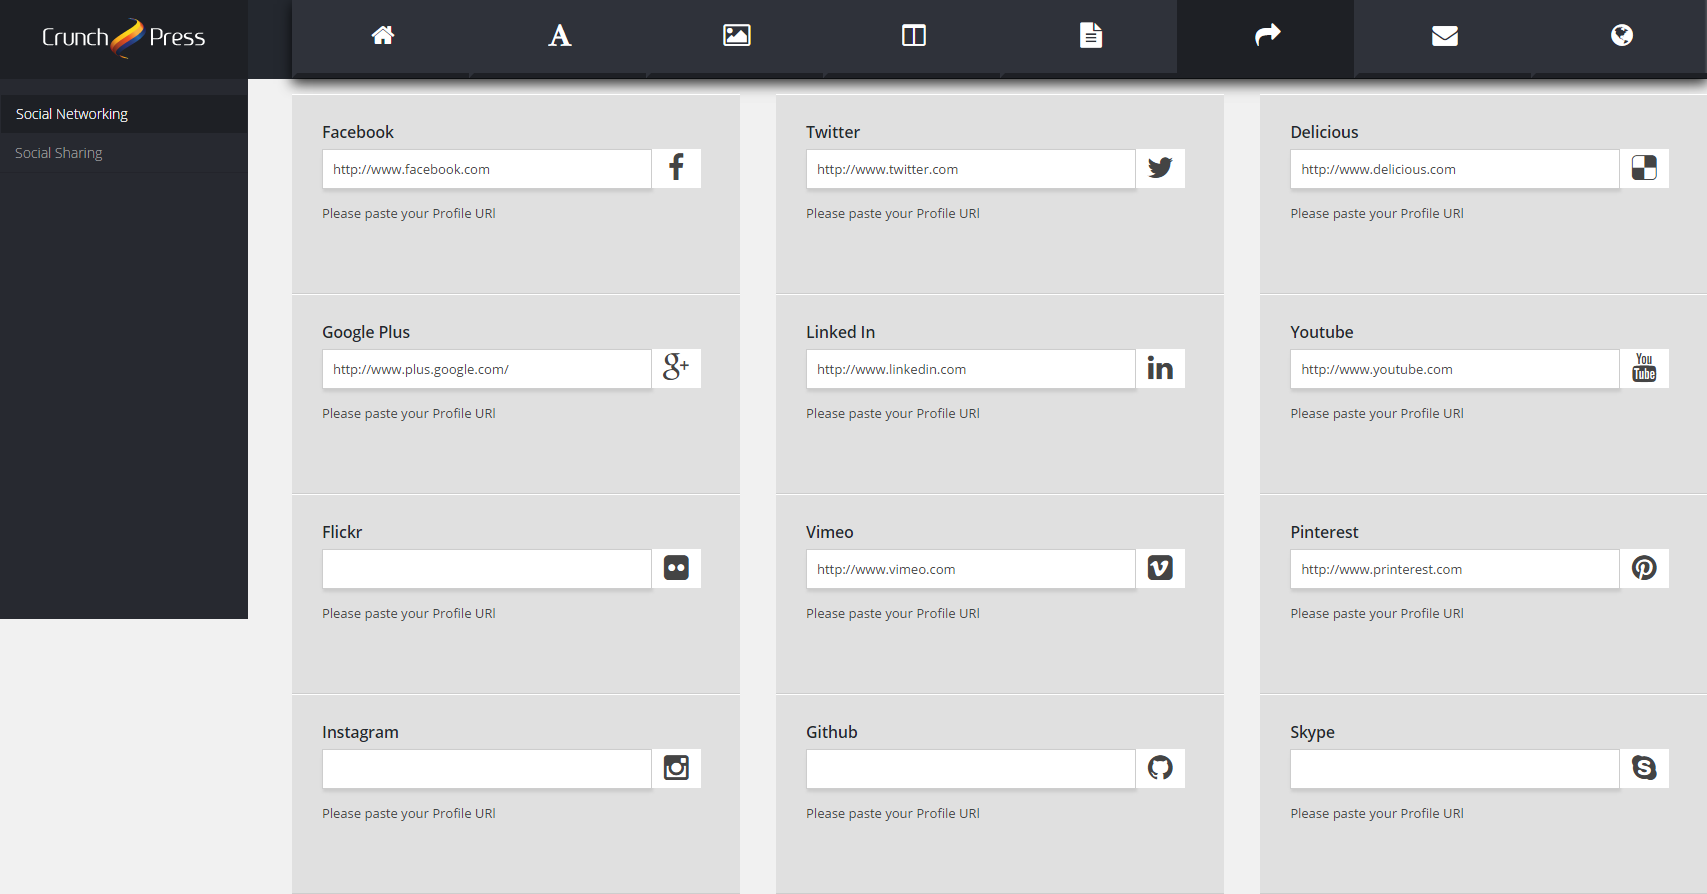
Task: Focus the Delicious profile URL field
Action: 1455,169
